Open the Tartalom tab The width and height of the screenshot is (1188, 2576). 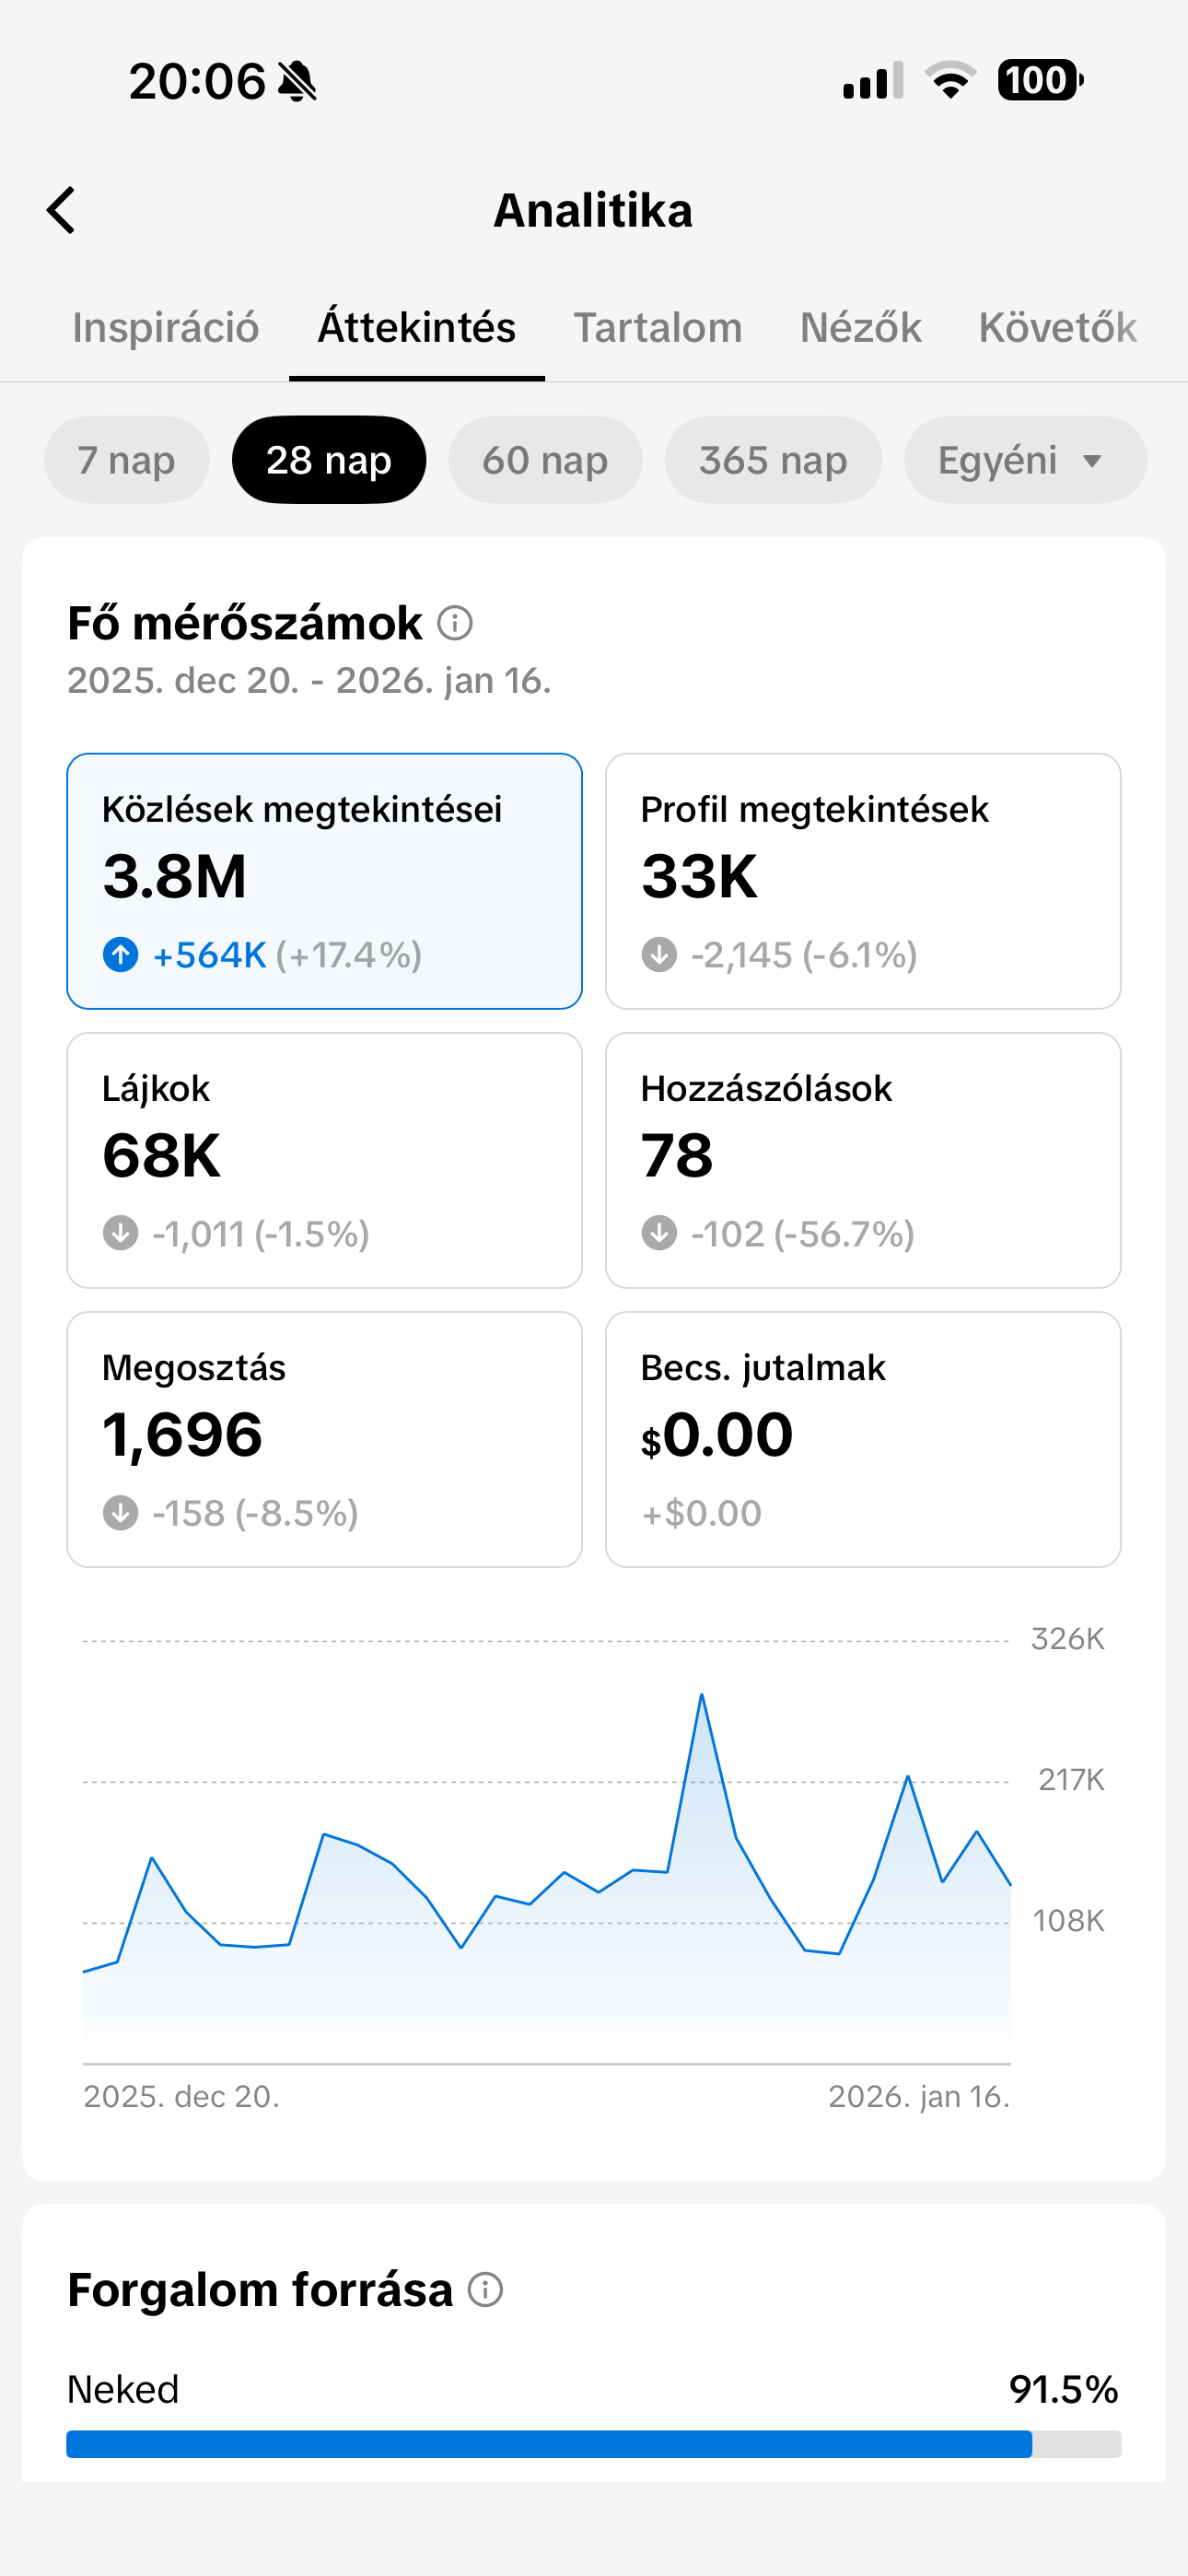click(657, 327)
